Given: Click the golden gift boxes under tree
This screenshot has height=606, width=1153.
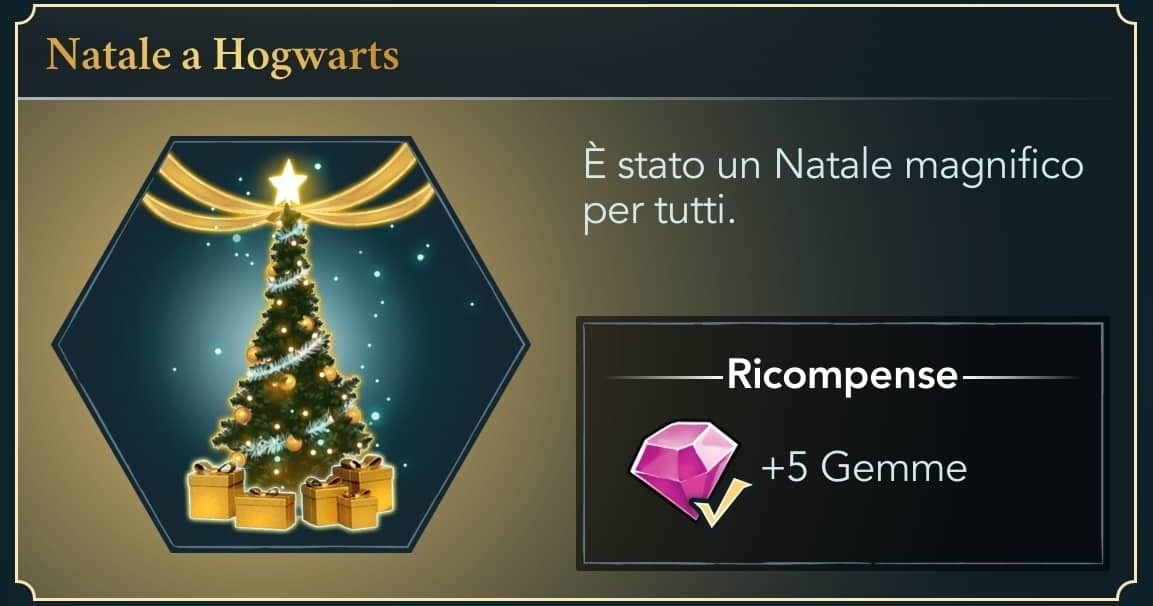Looking at the screenshot, I should (290, 491).
